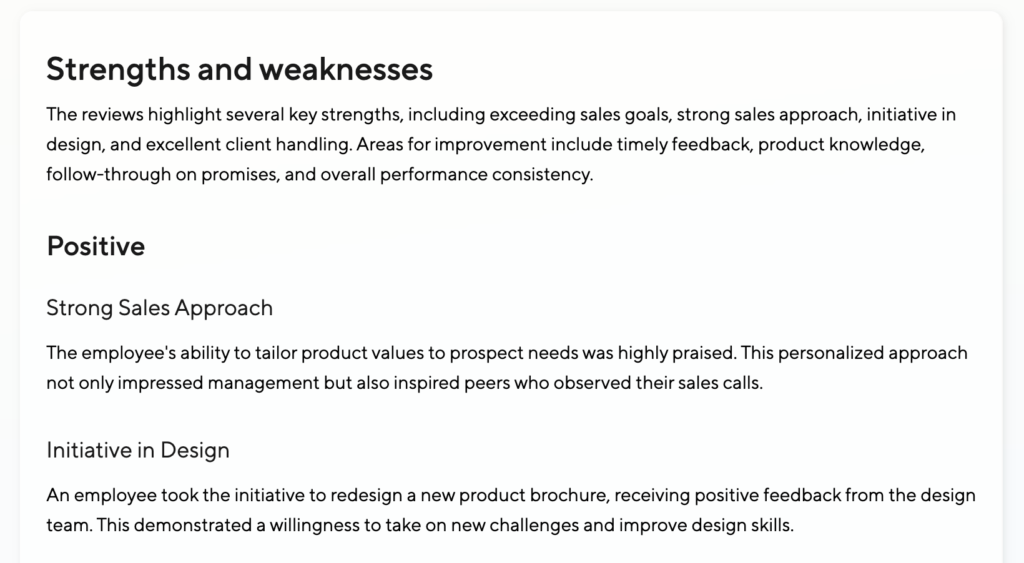Click the "Strengths and weaknesses" heading
This screenshot has width=1024, height=563.
click(239, 69)
